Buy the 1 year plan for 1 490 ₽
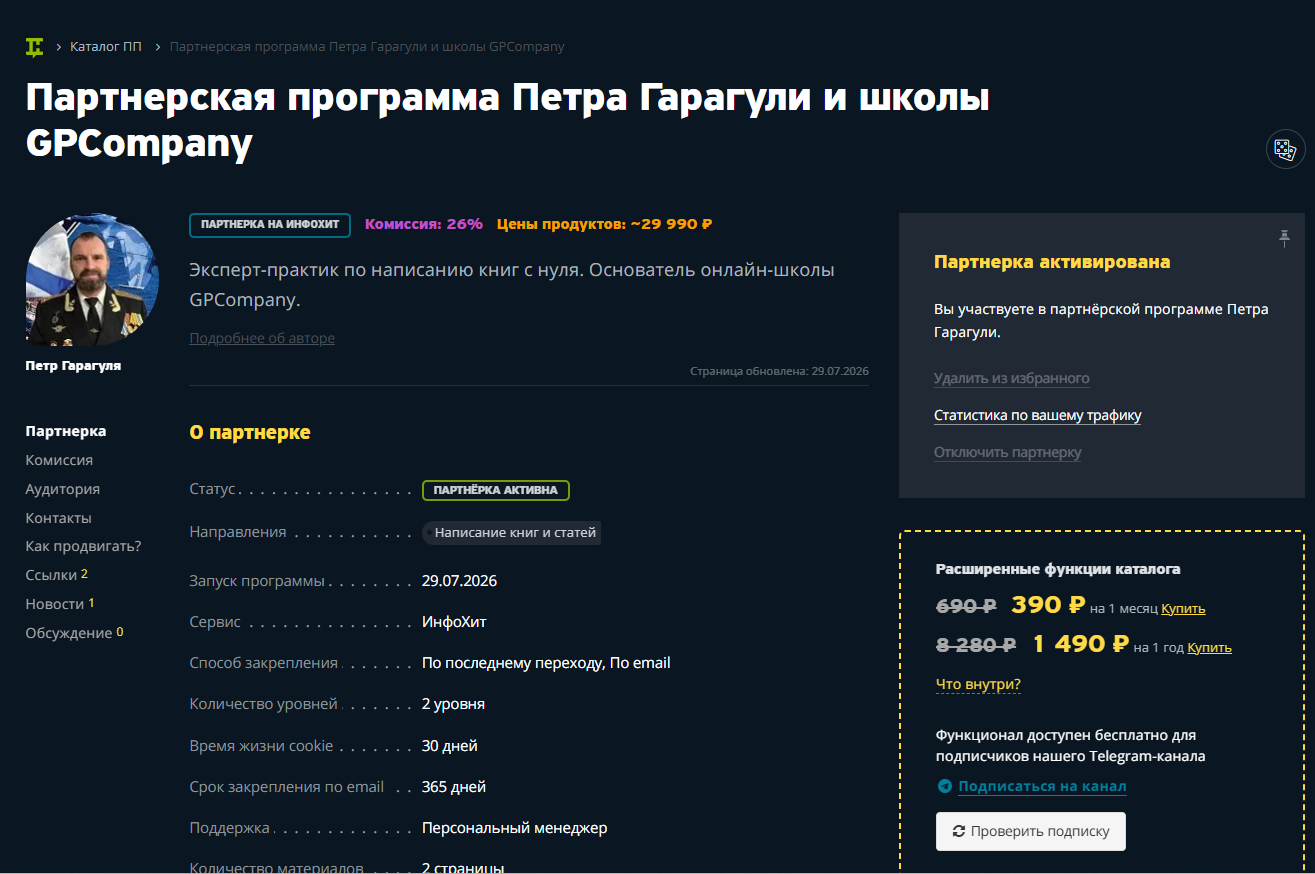This screenshot has width=1315, height=874. tap(1209, 647)
